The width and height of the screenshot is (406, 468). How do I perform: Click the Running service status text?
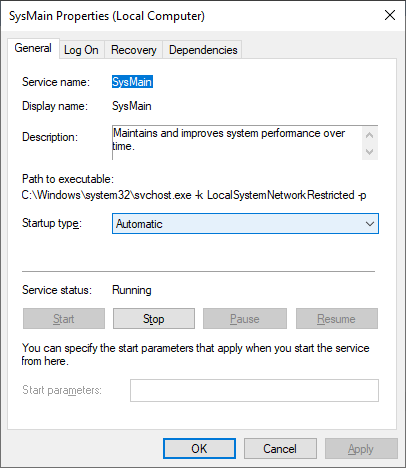[x=132, y=290]
